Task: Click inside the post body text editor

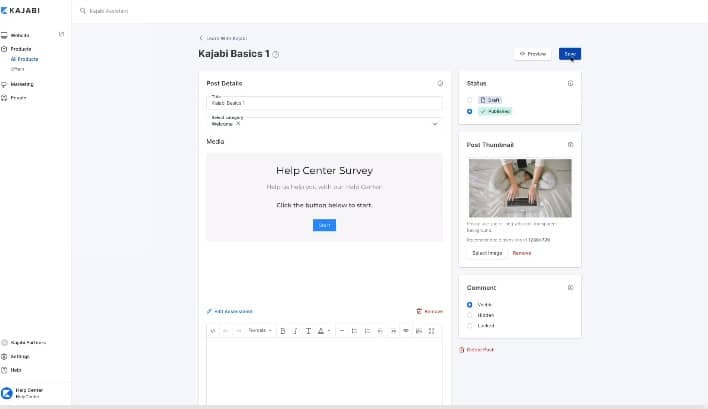Action: click(324, 372)
